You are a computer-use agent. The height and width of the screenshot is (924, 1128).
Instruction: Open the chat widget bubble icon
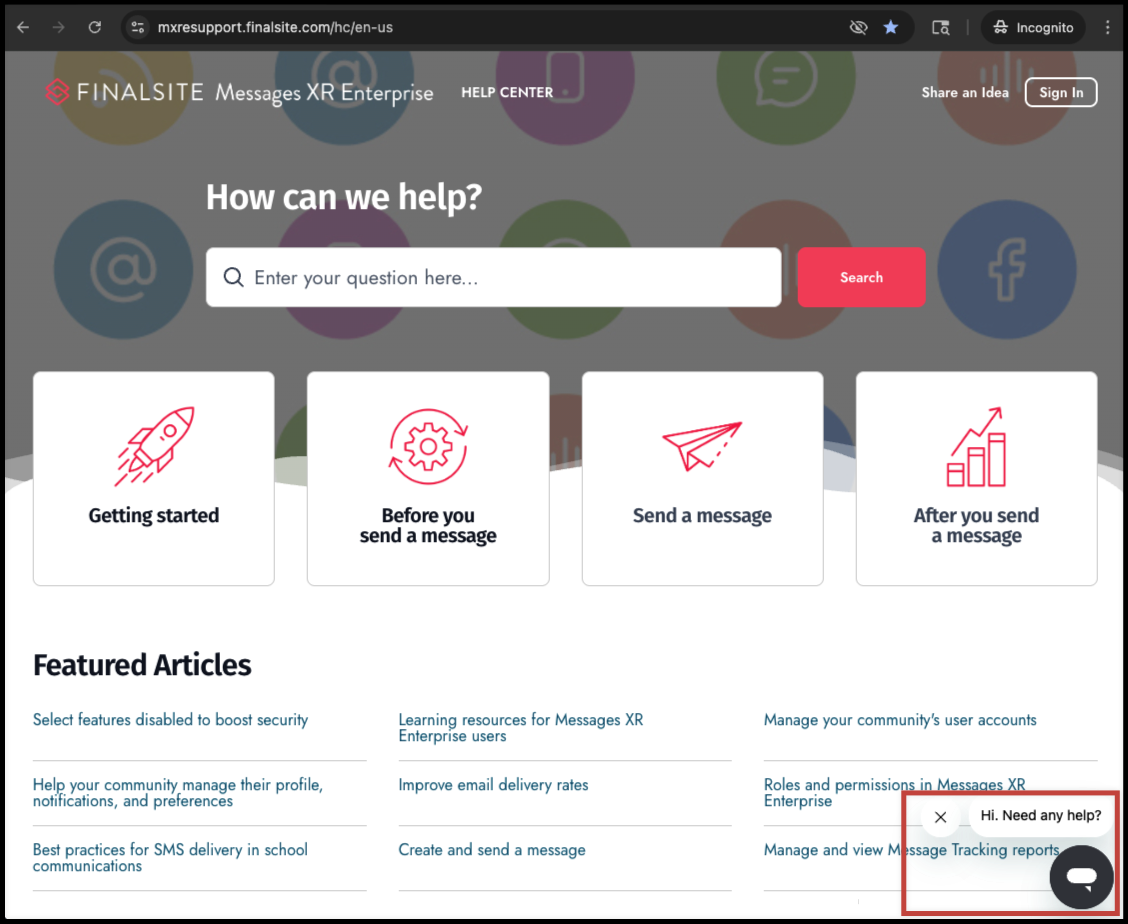[x=1081, y=877]
